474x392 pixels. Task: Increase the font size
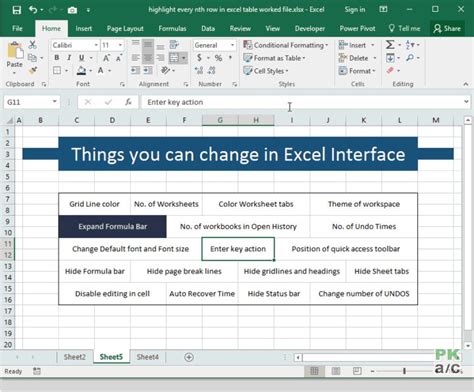pyautogui.click(x=106, y=58)
